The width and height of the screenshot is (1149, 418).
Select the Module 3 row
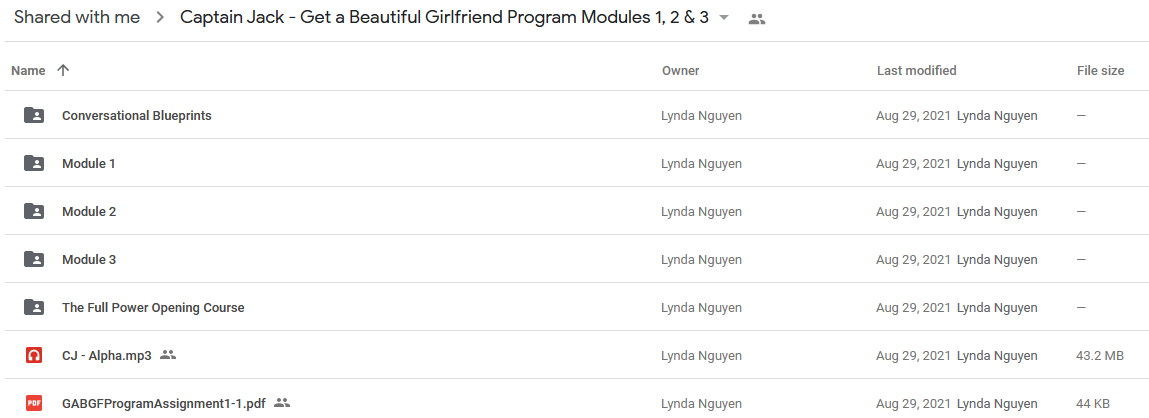[574, 260]
